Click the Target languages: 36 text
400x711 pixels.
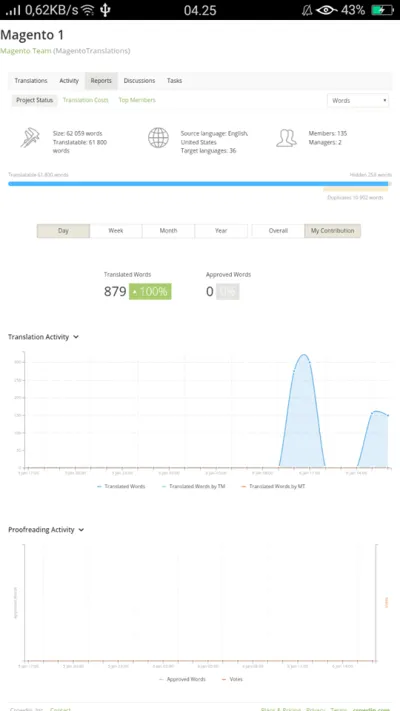click(208, 151)
